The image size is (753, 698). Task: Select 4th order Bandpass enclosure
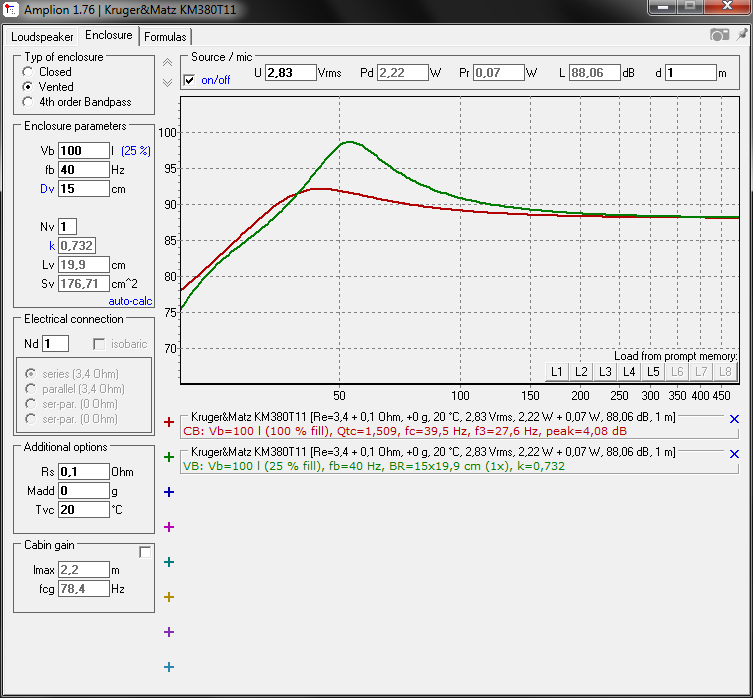tap(28, 102)
